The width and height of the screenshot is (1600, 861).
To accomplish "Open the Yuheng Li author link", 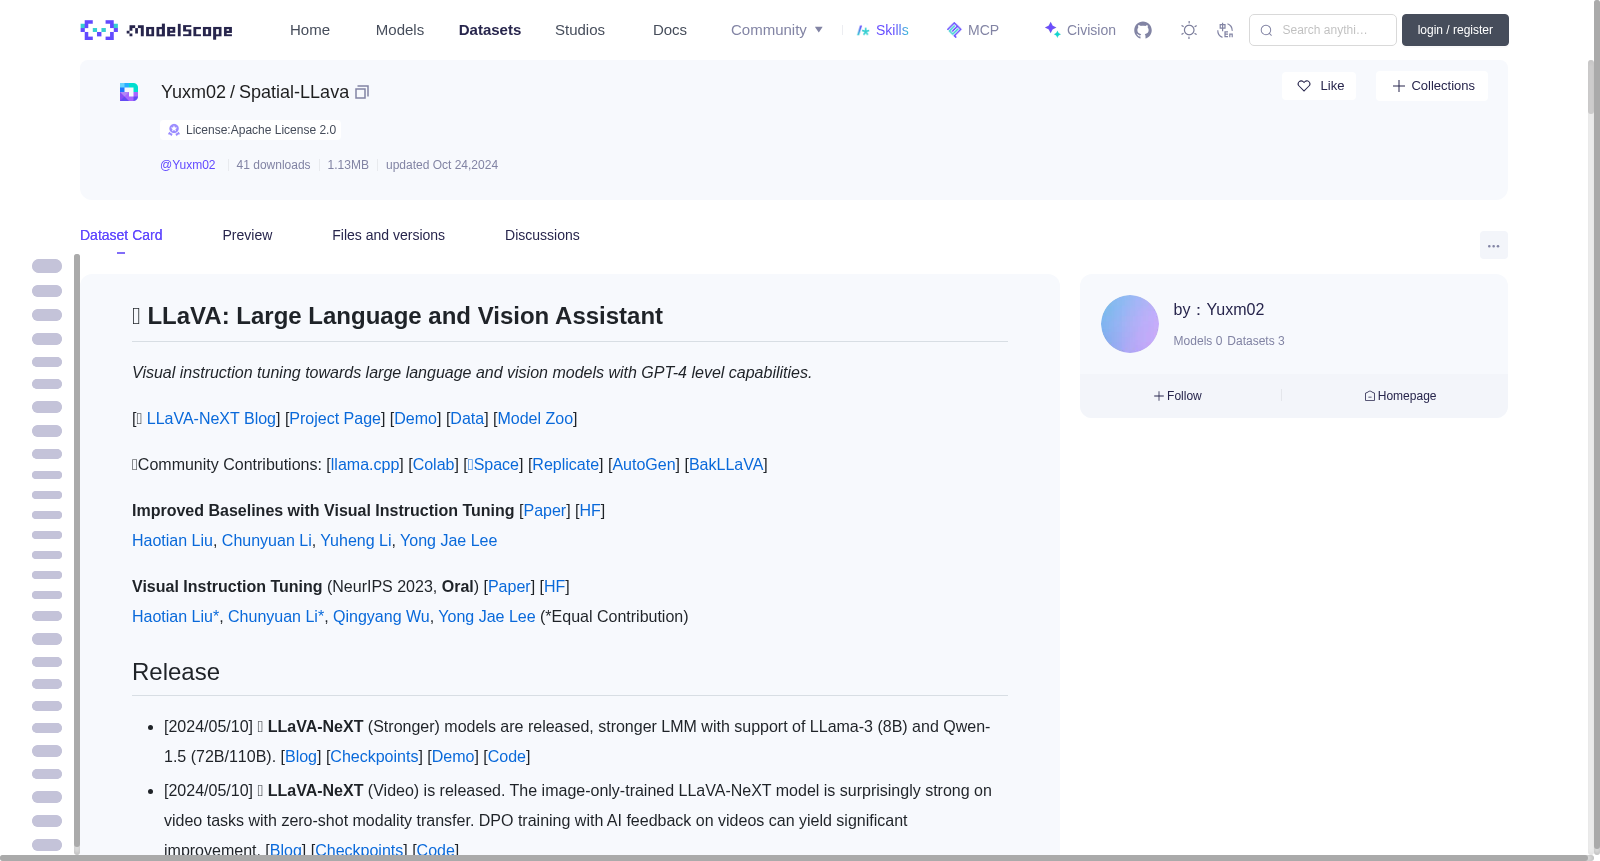I will pos(356,541).
